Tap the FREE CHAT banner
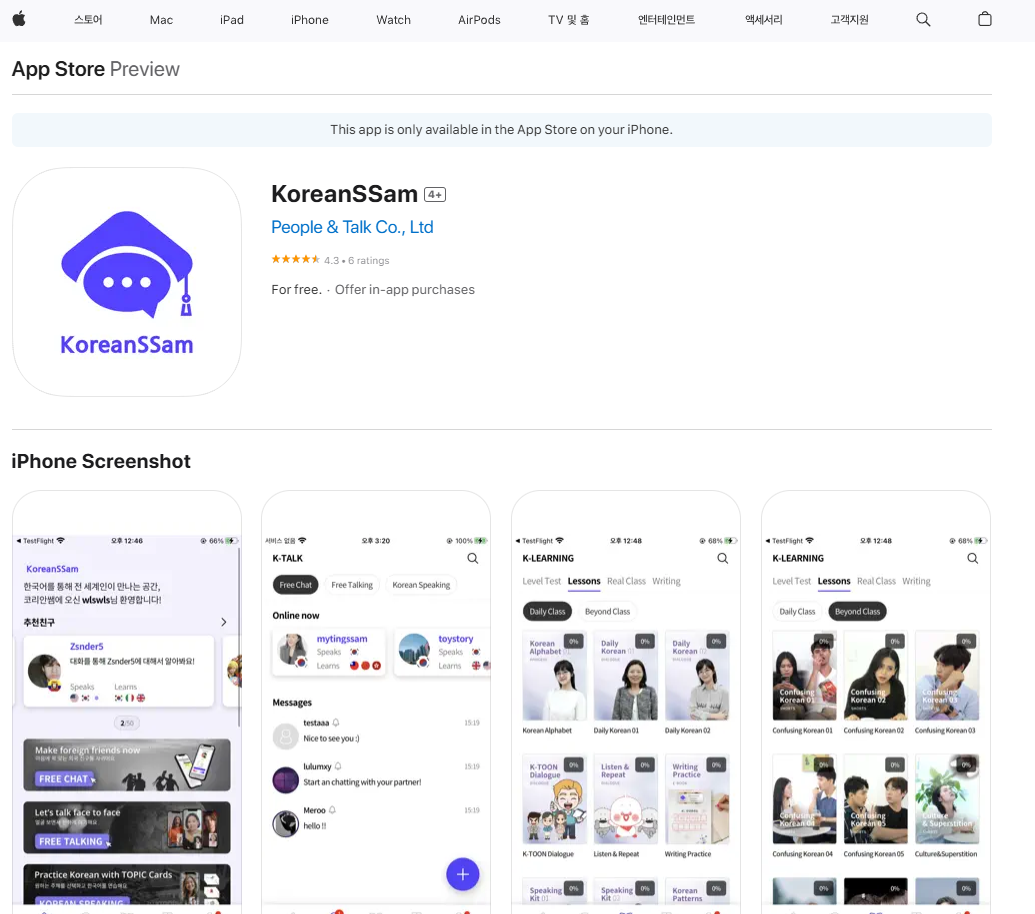The image size is (1035, 914). point(127,765)
